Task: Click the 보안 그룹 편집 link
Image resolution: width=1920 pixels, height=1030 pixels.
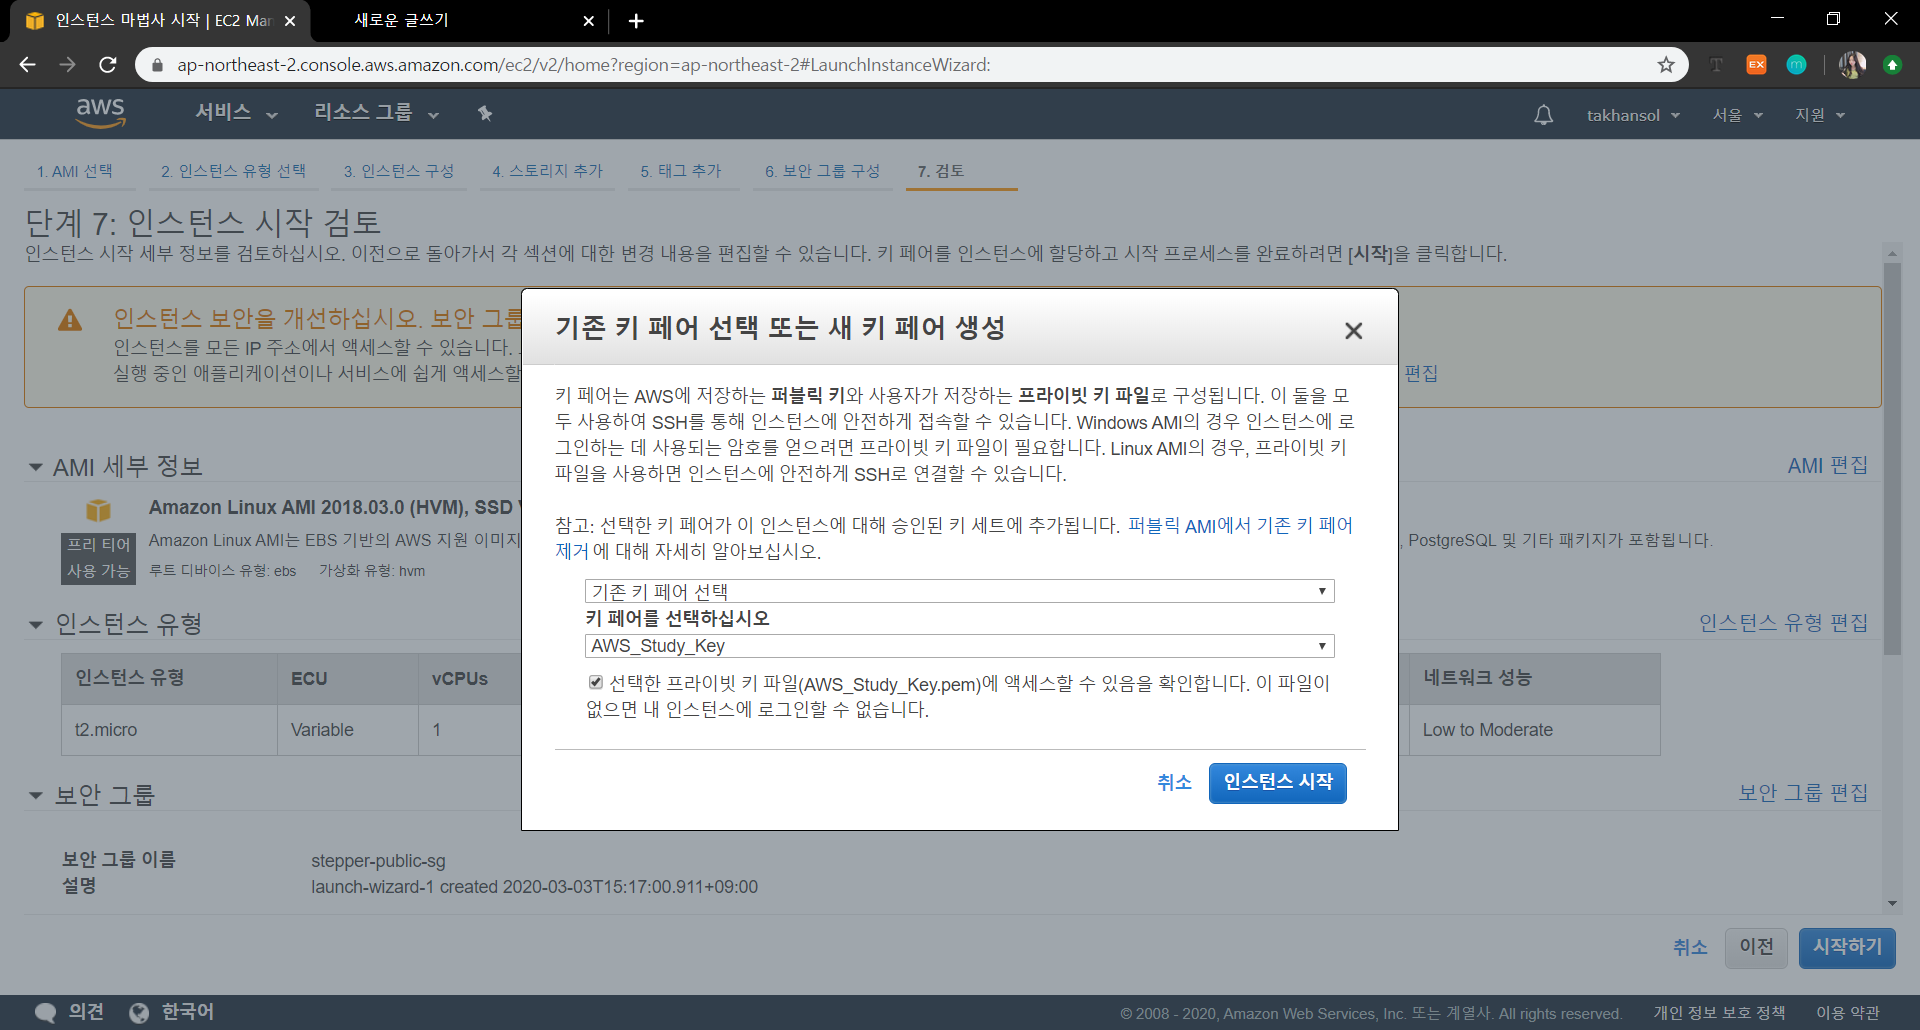Action: (x=1803, y=793)
